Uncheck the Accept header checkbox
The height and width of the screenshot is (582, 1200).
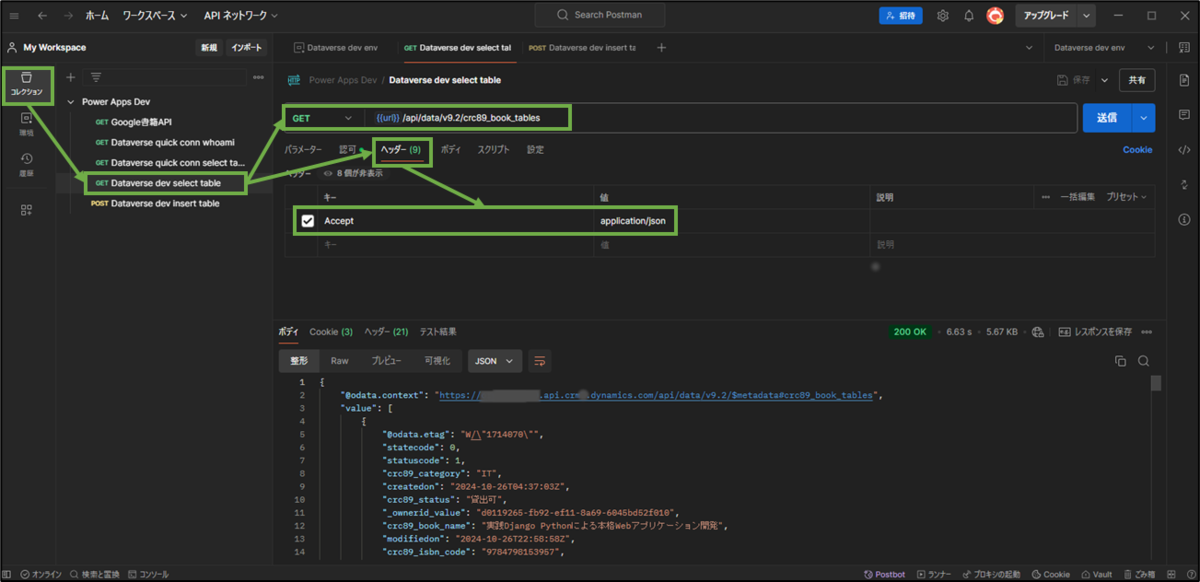pos(307,220)
